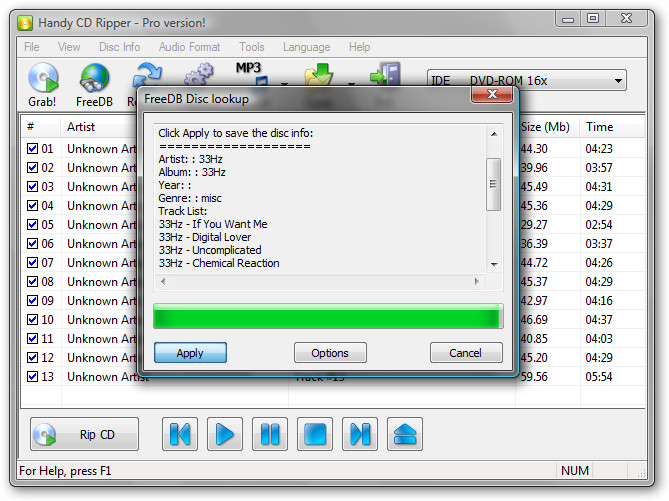
Task: Click the time value 05:54 for track 13
Action: click(x=599, y=376)
